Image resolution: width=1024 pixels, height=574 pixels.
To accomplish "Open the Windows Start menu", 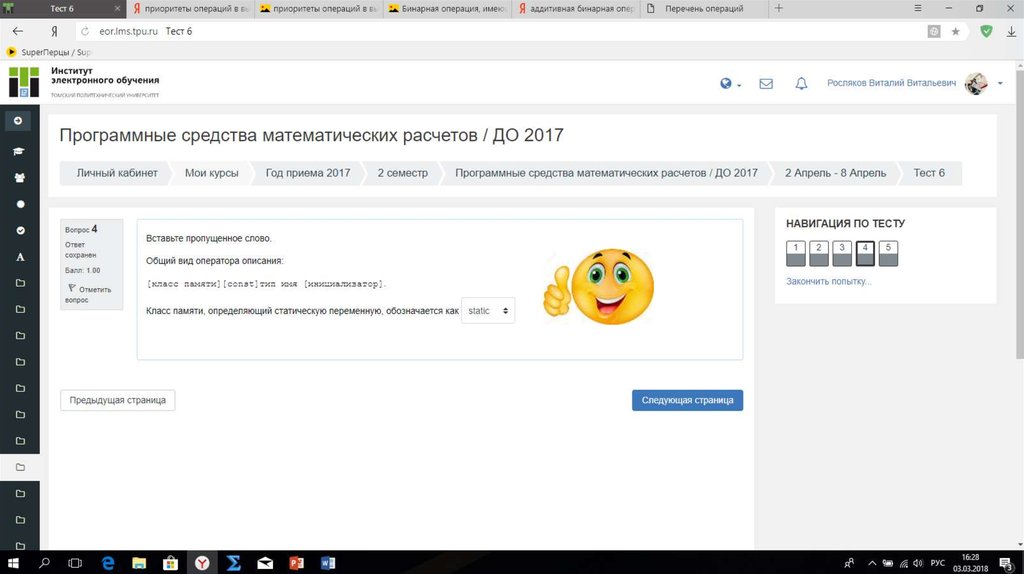I will pyautogui.click(x=12, y=563).
